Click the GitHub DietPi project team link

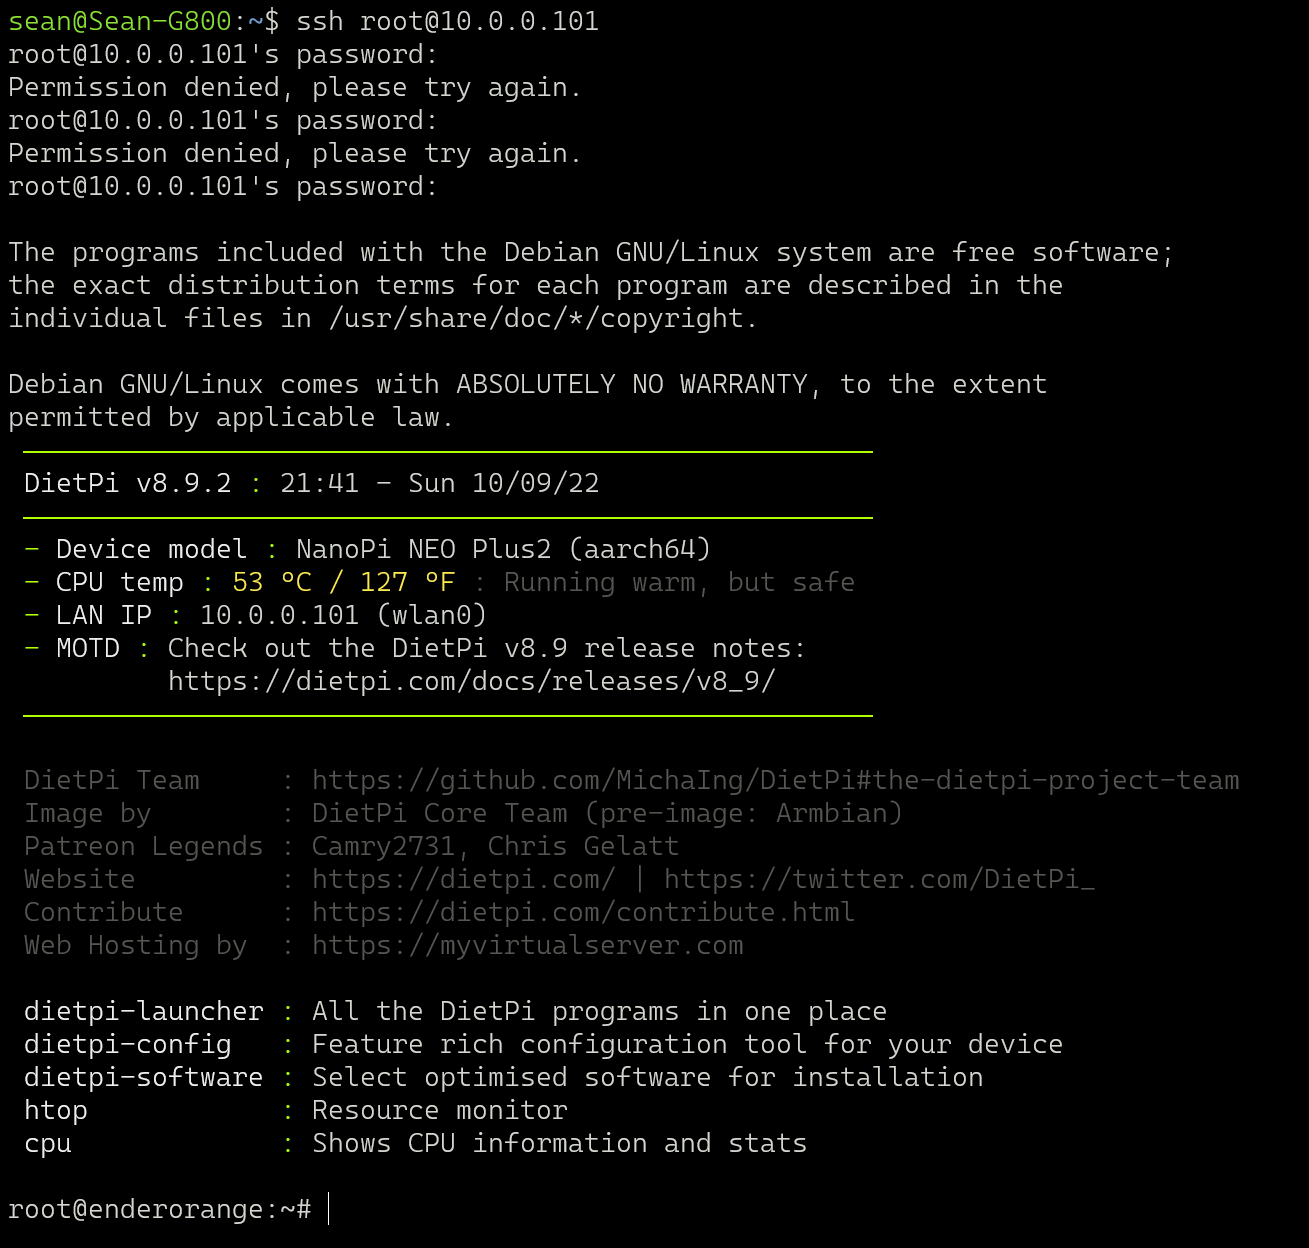coord(775,780)
